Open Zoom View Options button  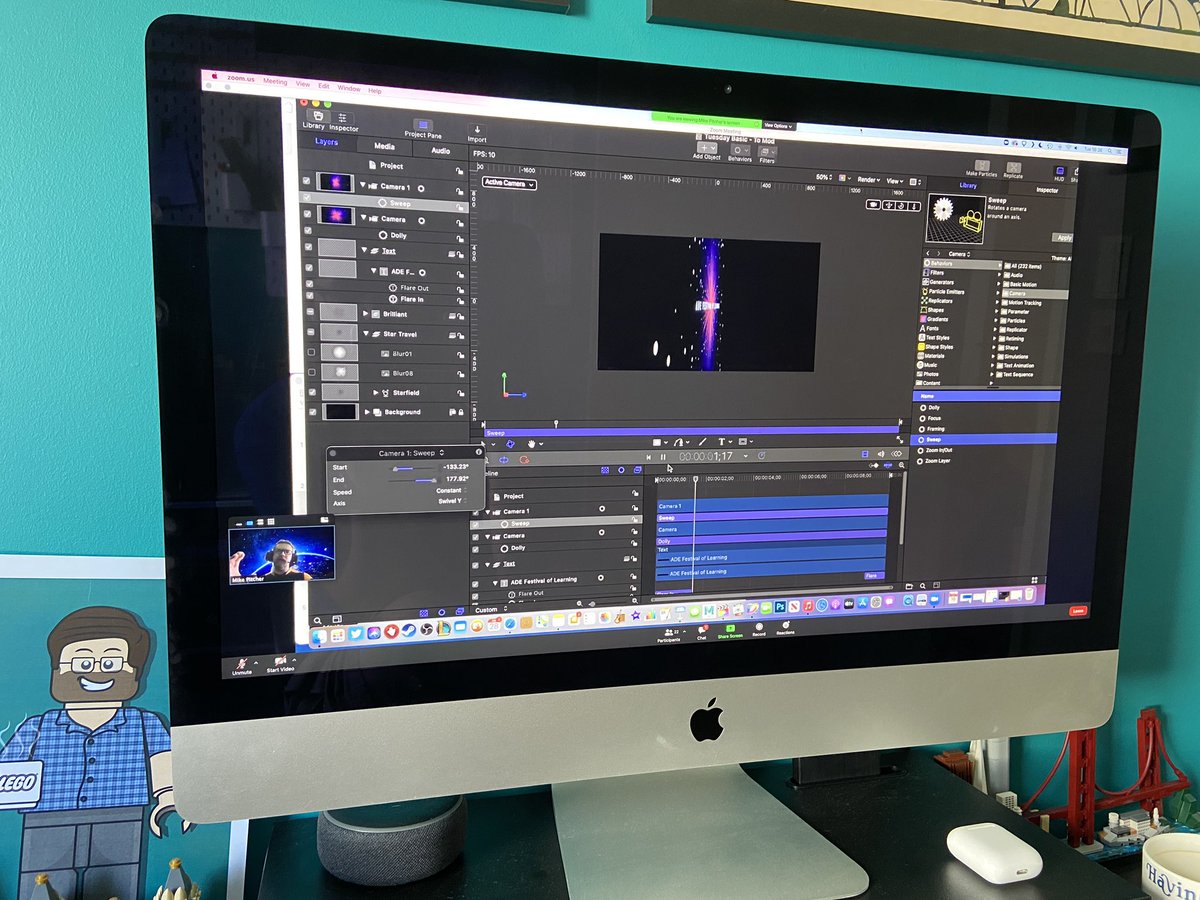[x=779, y=126]
